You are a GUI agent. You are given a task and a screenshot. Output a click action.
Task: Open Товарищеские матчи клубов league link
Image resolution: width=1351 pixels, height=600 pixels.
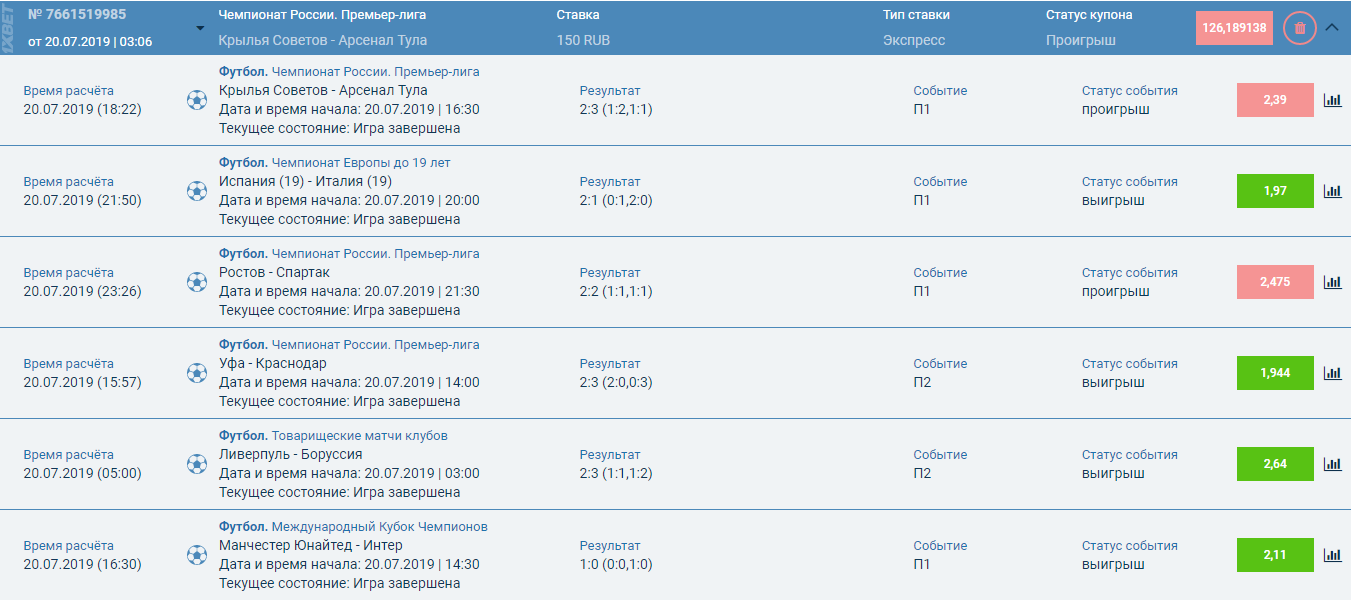pyautogui.click(x=359, y=436)
